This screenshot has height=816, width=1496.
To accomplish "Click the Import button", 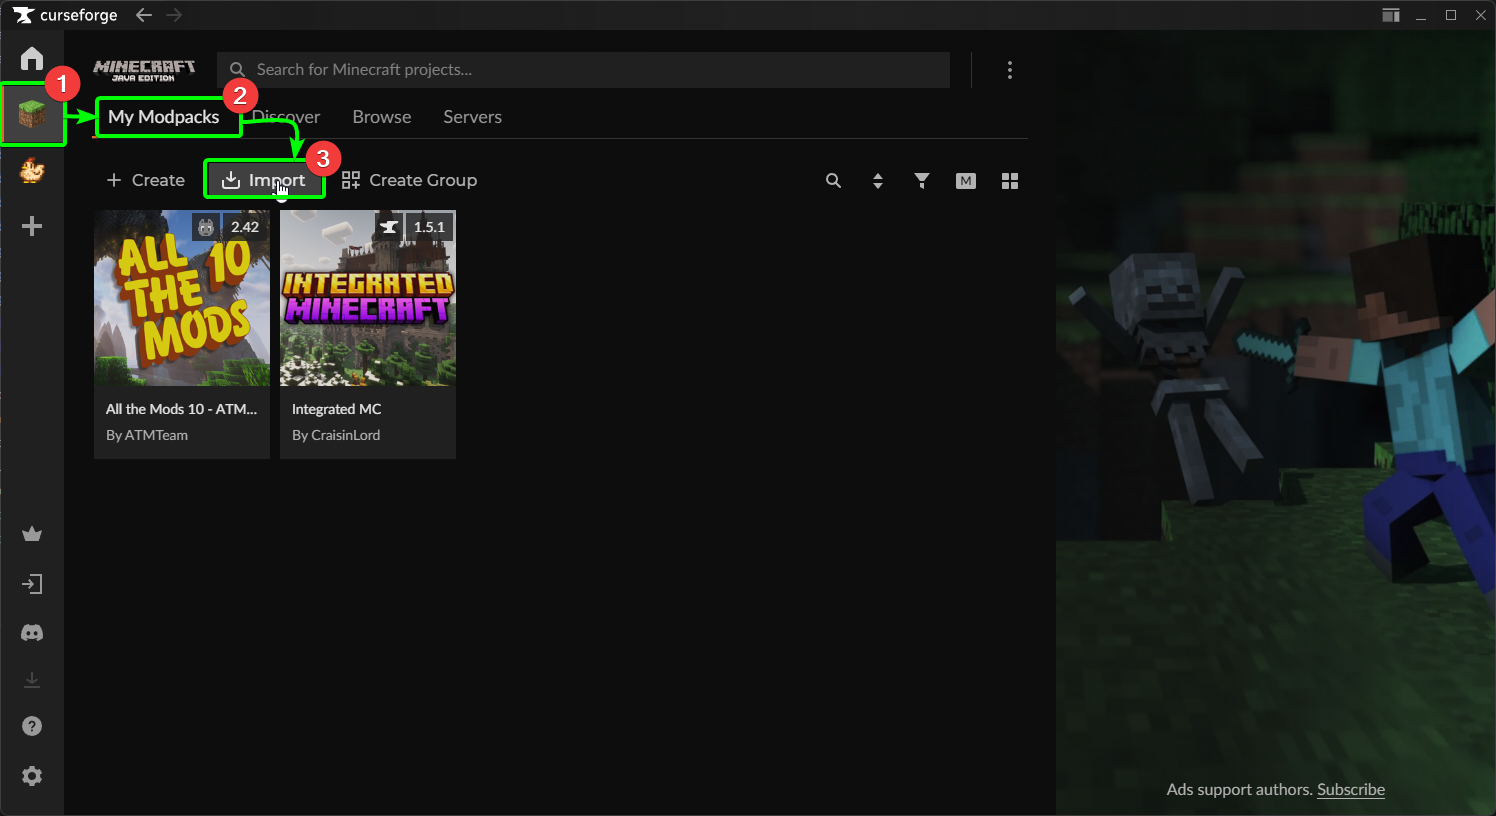I will (264, 180).
